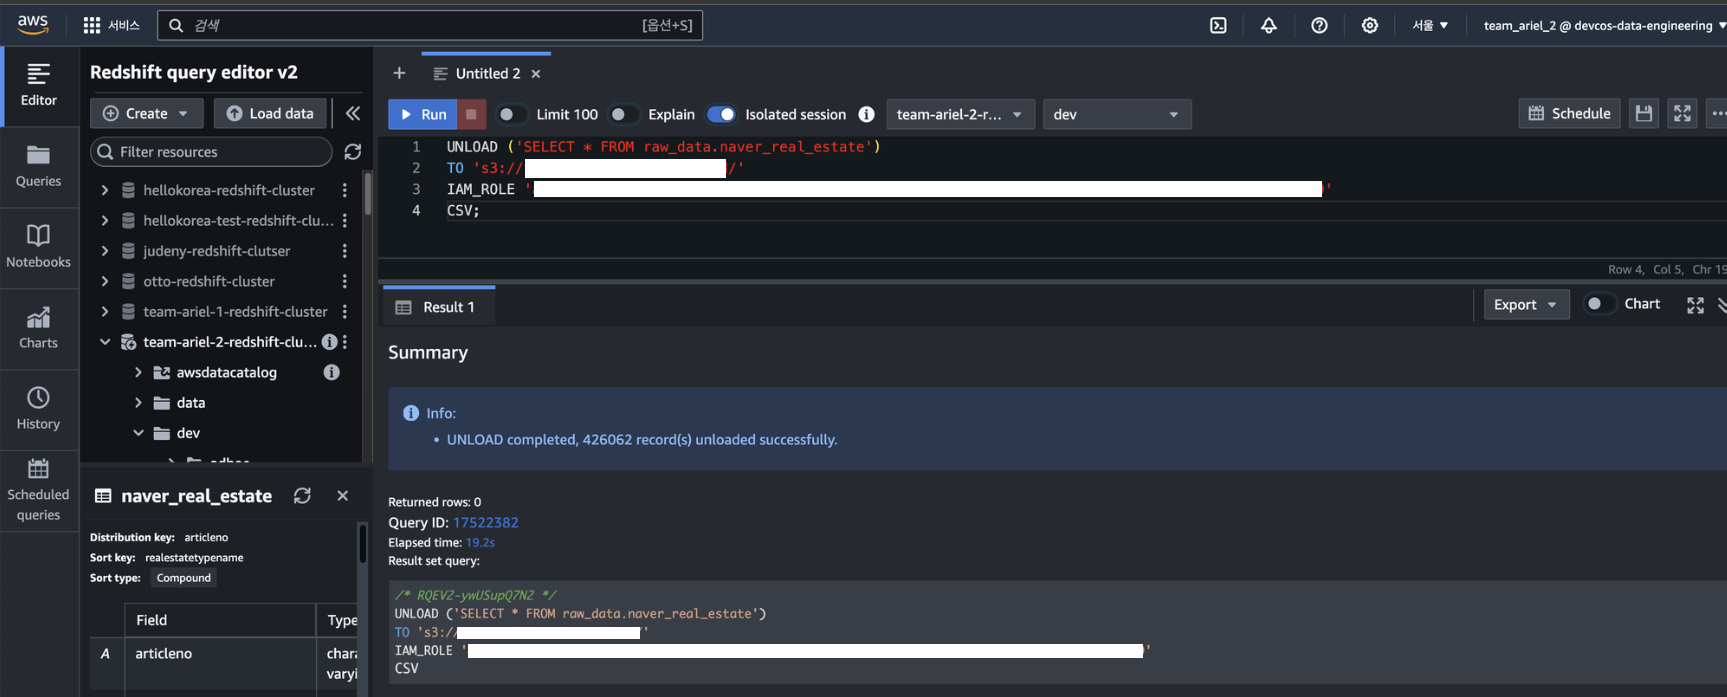
Task: Open Query ID 17522382 link
Action: coord(486,522)
